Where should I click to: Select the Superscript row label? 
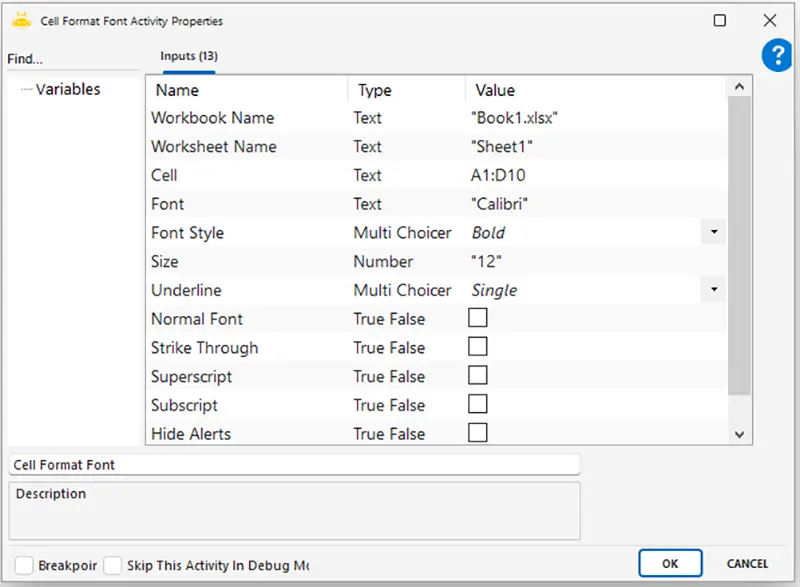(x=191, y=377)
